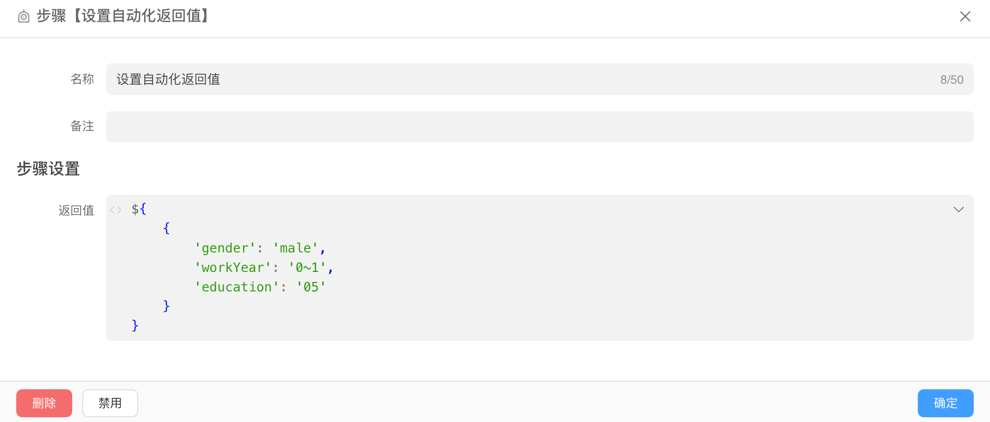Click the 'gender' key in the code
This screenshot has height=422, width=990.
(225, 248)
